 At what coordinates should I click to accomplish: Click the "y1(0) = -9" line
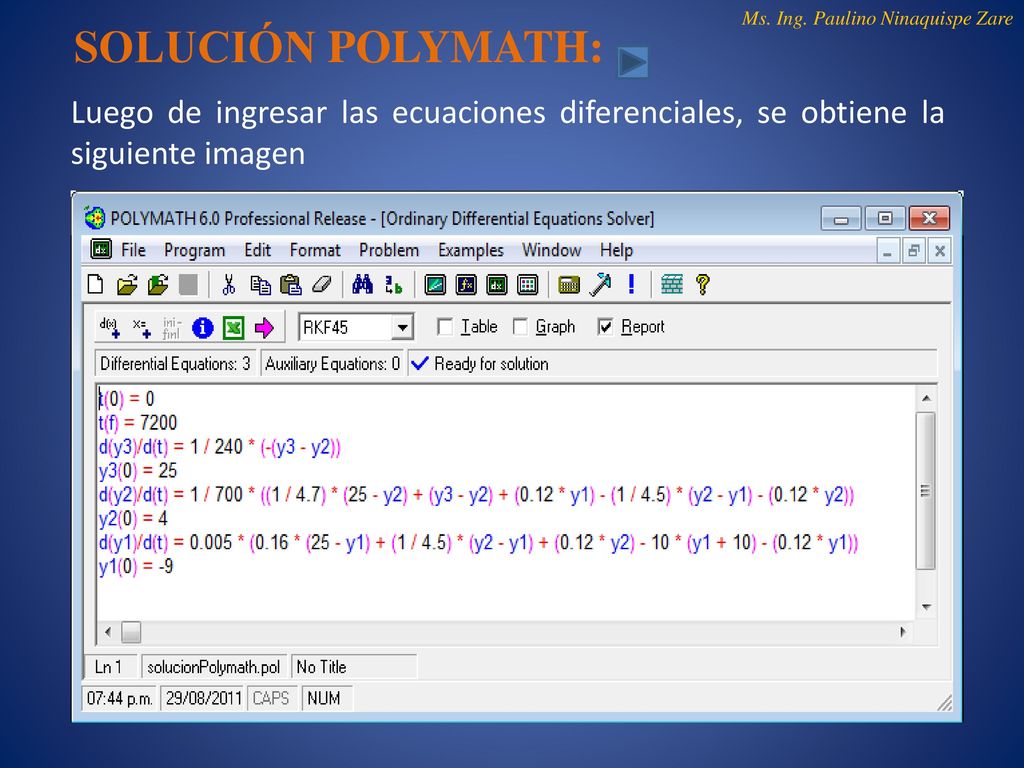(x=136, y=566)
